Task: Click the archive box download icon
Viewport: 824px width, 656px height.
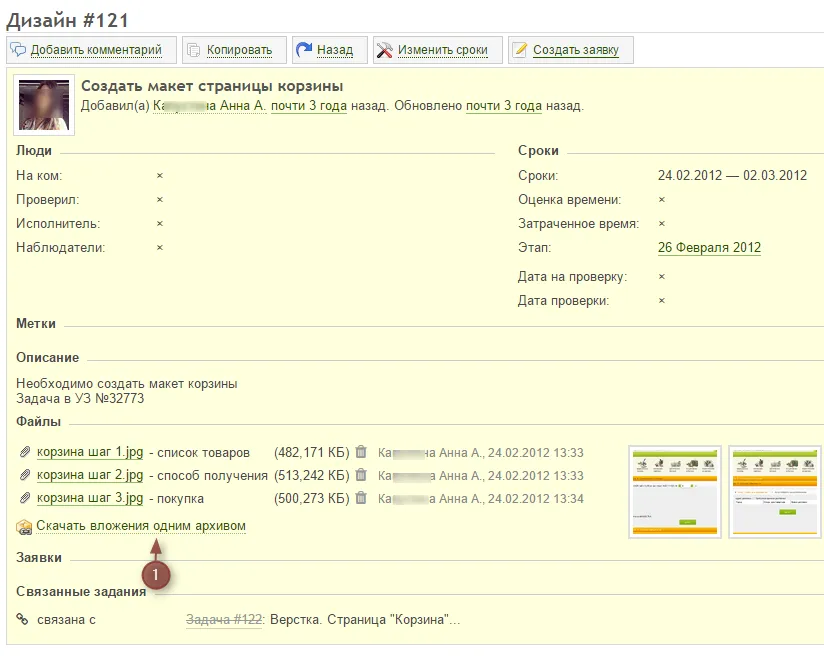Action: pos(24,527)
